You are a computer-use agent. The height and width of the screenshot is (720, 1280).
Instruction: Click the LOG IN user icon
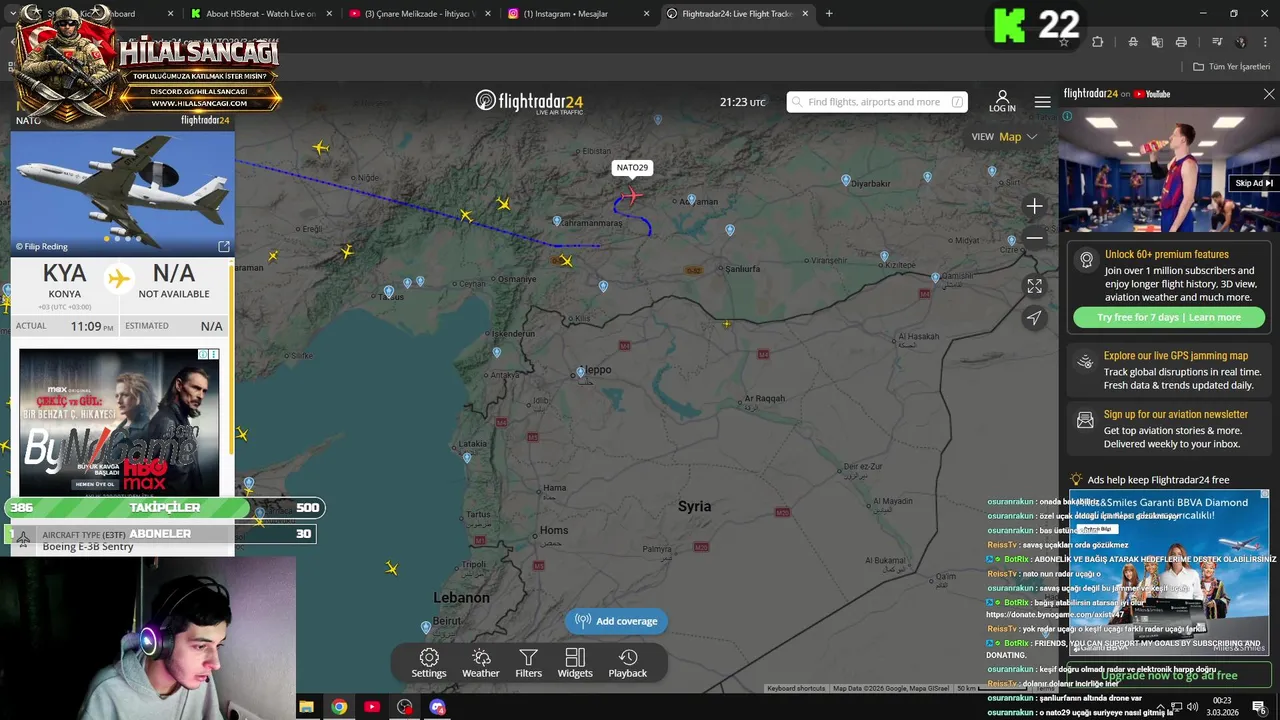[x=1002, y=101]
